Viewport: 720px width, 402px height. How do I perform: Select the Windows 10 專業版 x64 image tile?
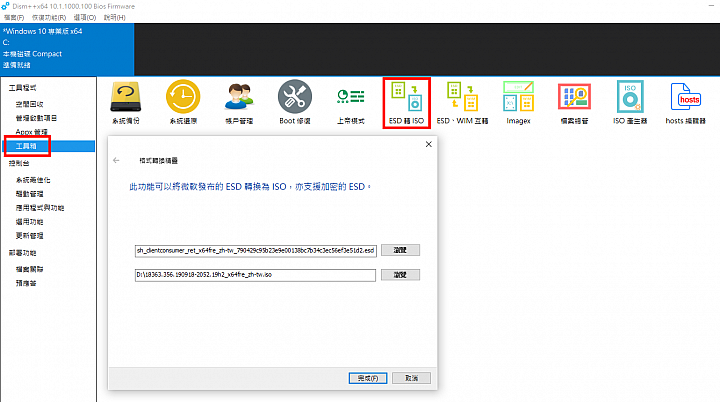[67, 49]
